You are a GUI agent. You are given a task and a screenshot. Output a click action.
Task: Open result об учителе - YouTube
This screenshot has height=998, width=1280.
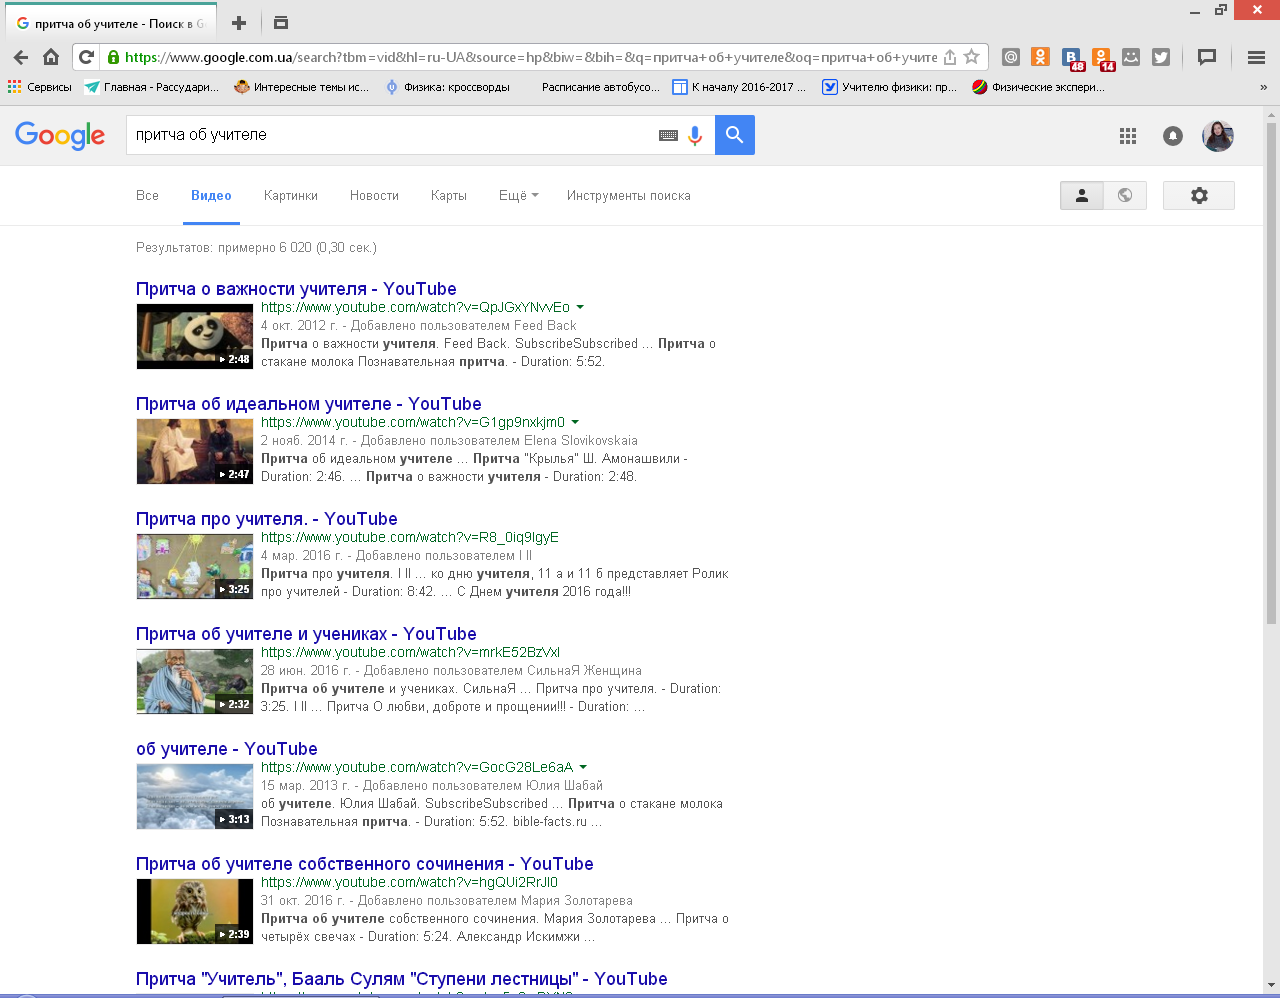(x=227, y=749)
